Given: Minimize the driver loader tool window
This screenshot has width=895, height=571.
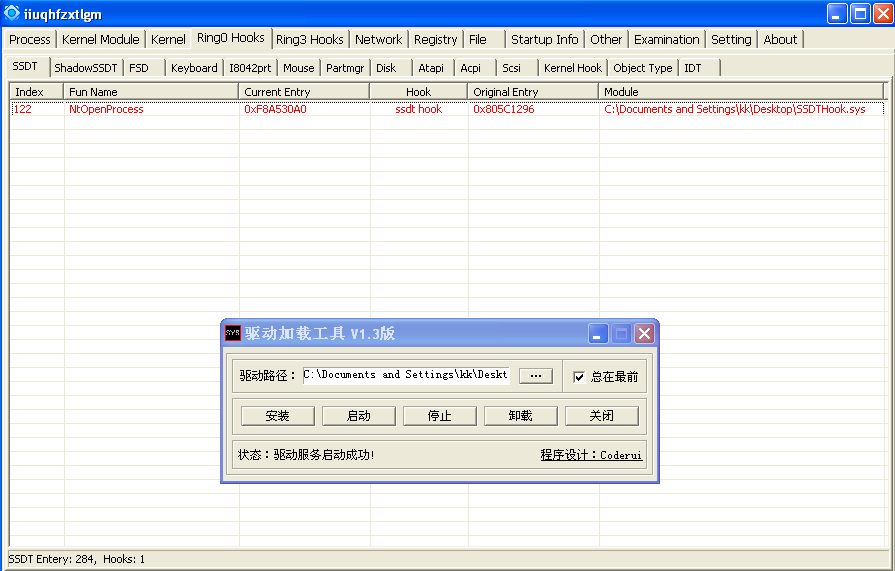Looking at the screenshot, I should 598,333.
